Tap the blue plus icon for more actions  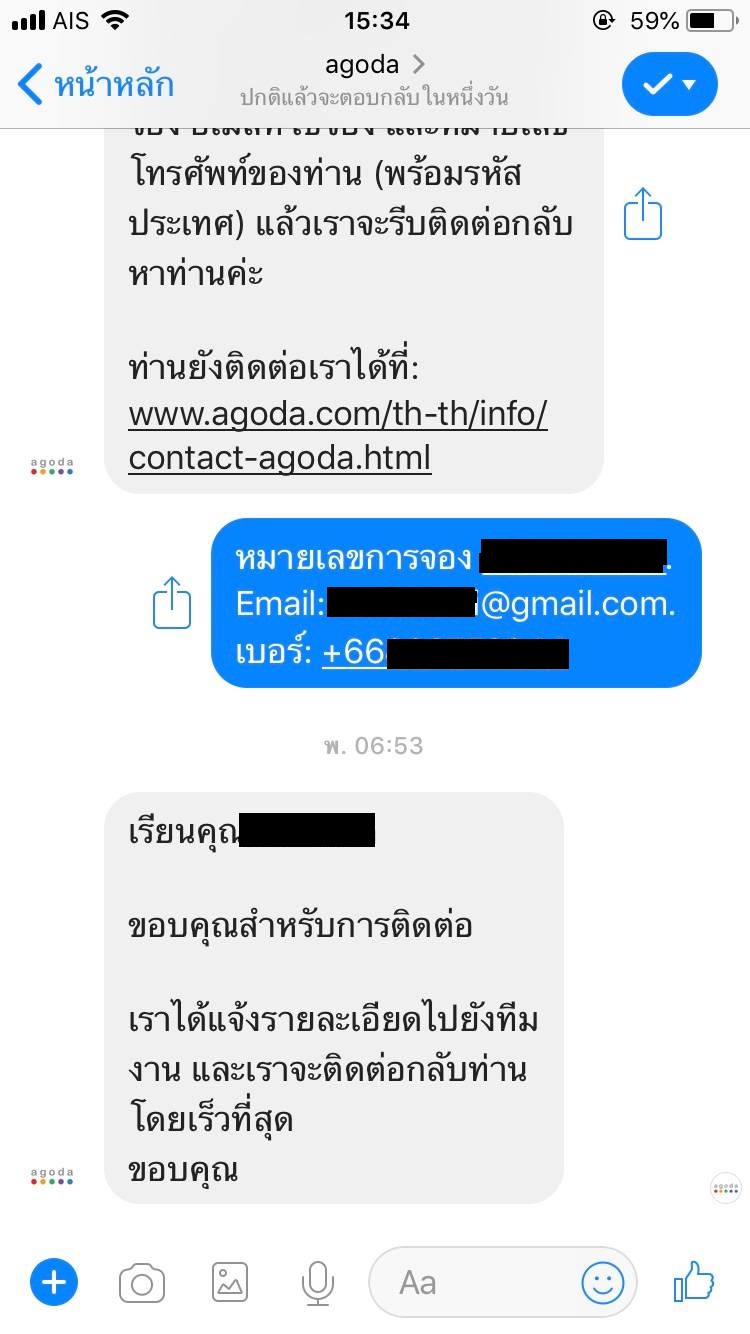point(54,1281)
